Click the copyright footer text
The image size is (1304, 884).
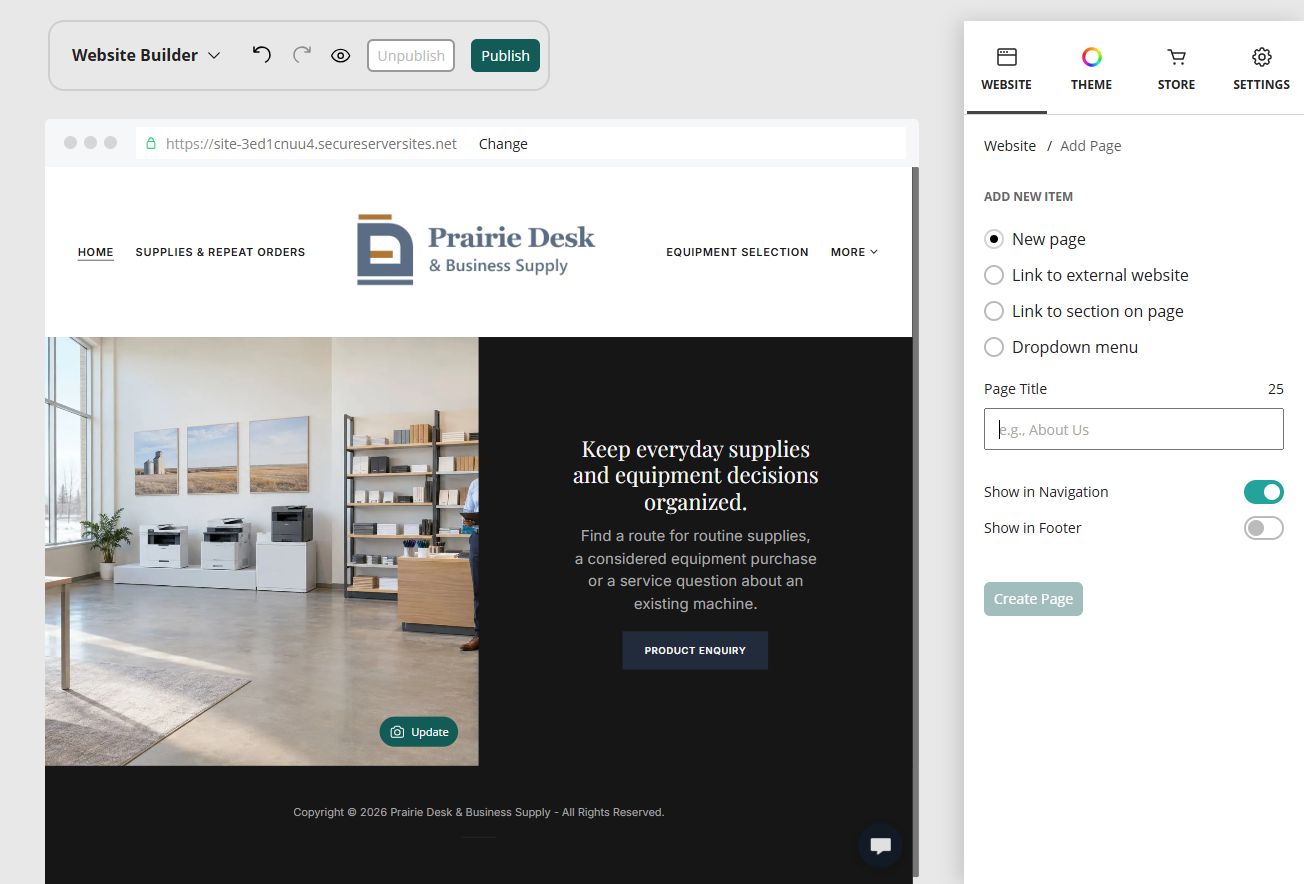(479, 812)
